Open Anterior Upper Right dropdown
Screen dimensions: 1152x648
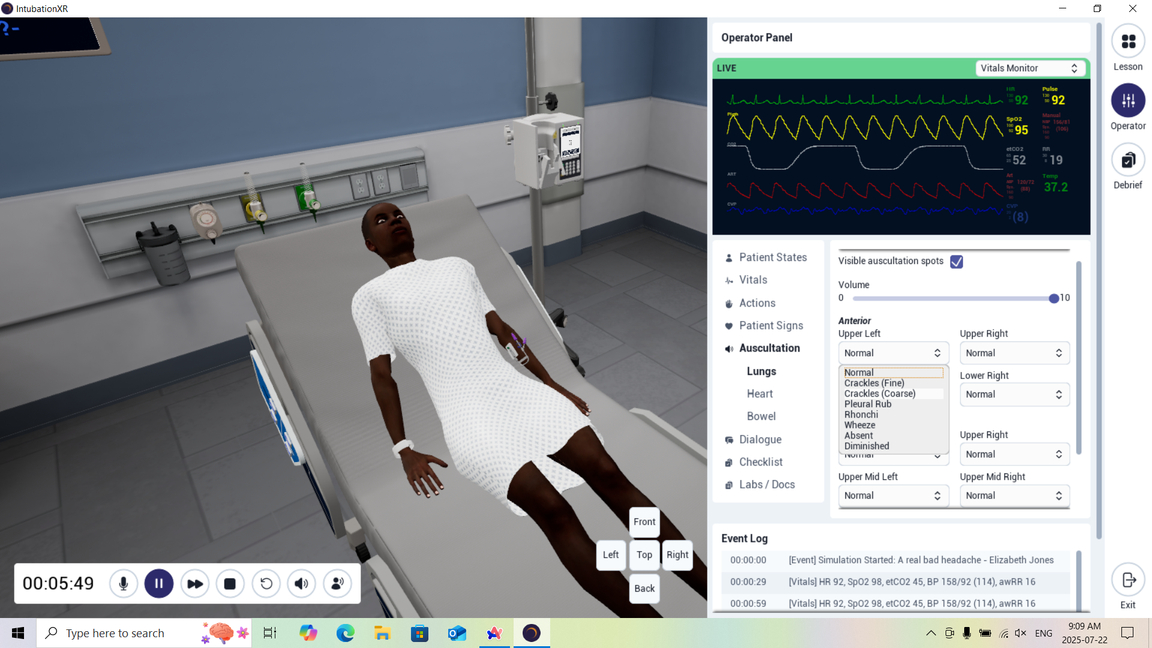pyautogui.click(x=1015, y=353)
